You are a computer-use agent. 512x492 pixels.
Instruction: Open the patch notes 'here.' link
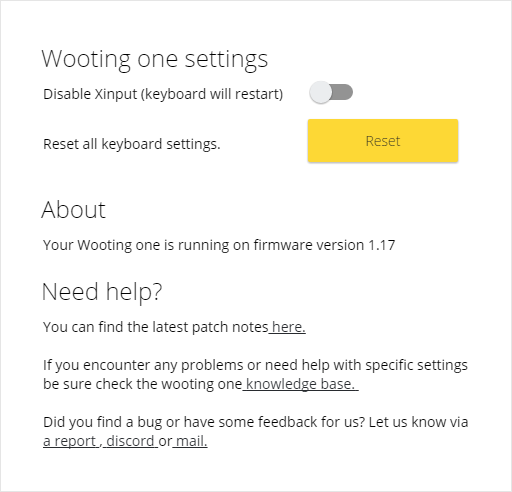coord(287,327)
